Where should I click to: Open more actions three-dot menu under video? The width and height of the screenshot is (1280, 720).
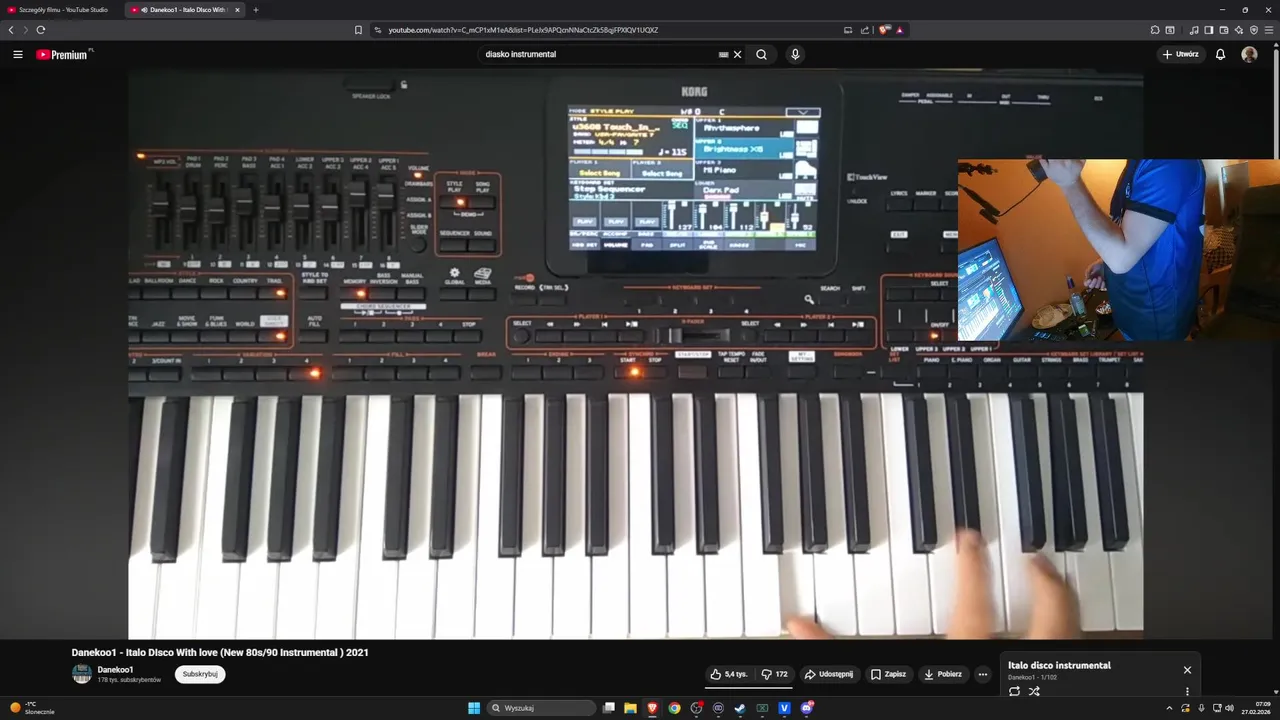(x=983, y=674)
